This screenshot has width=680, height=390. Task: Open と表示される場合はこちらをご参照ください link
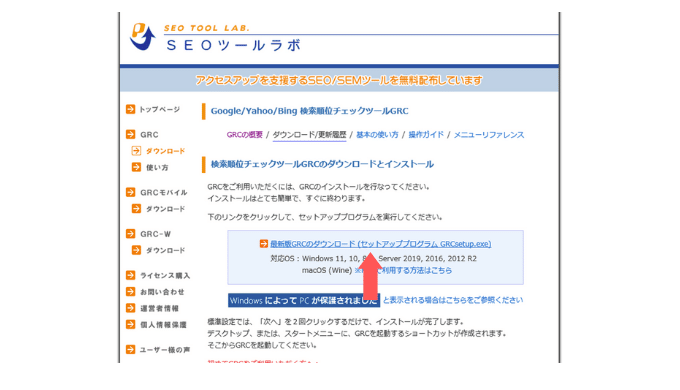pos(453,300)
